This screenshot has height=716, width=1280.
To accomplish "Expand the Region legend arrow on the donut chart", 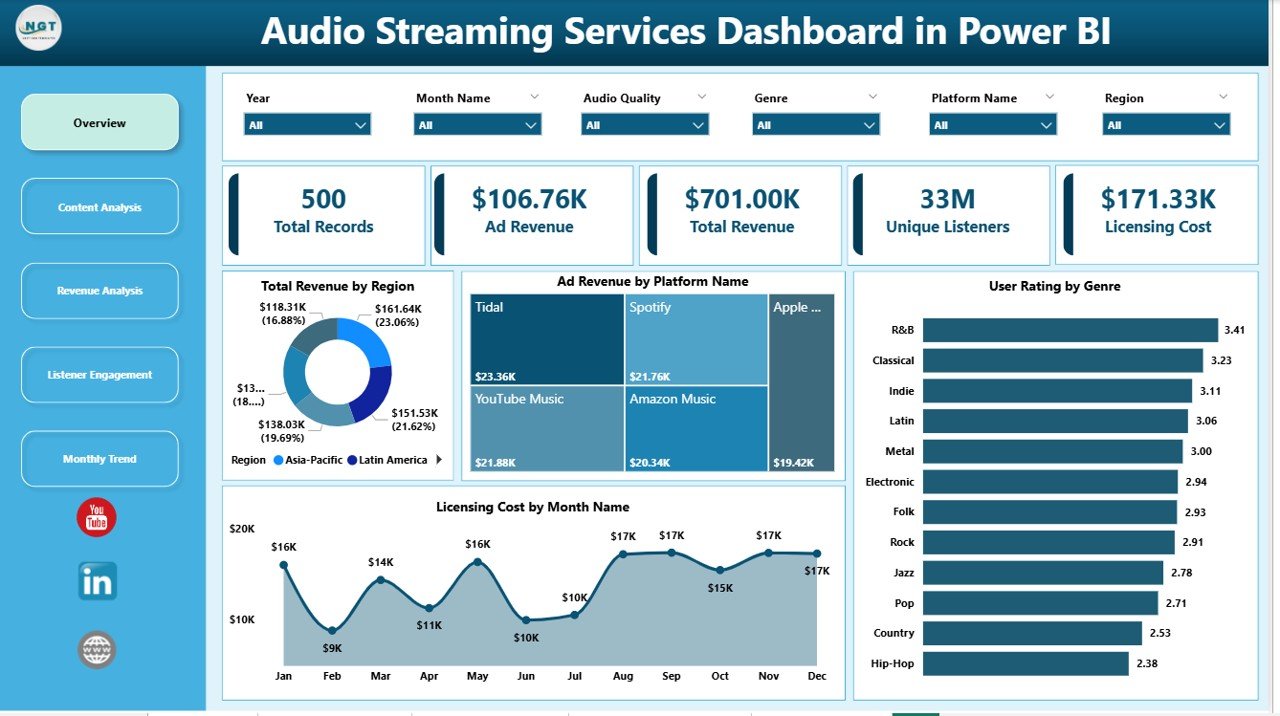I will pos(439,460).
